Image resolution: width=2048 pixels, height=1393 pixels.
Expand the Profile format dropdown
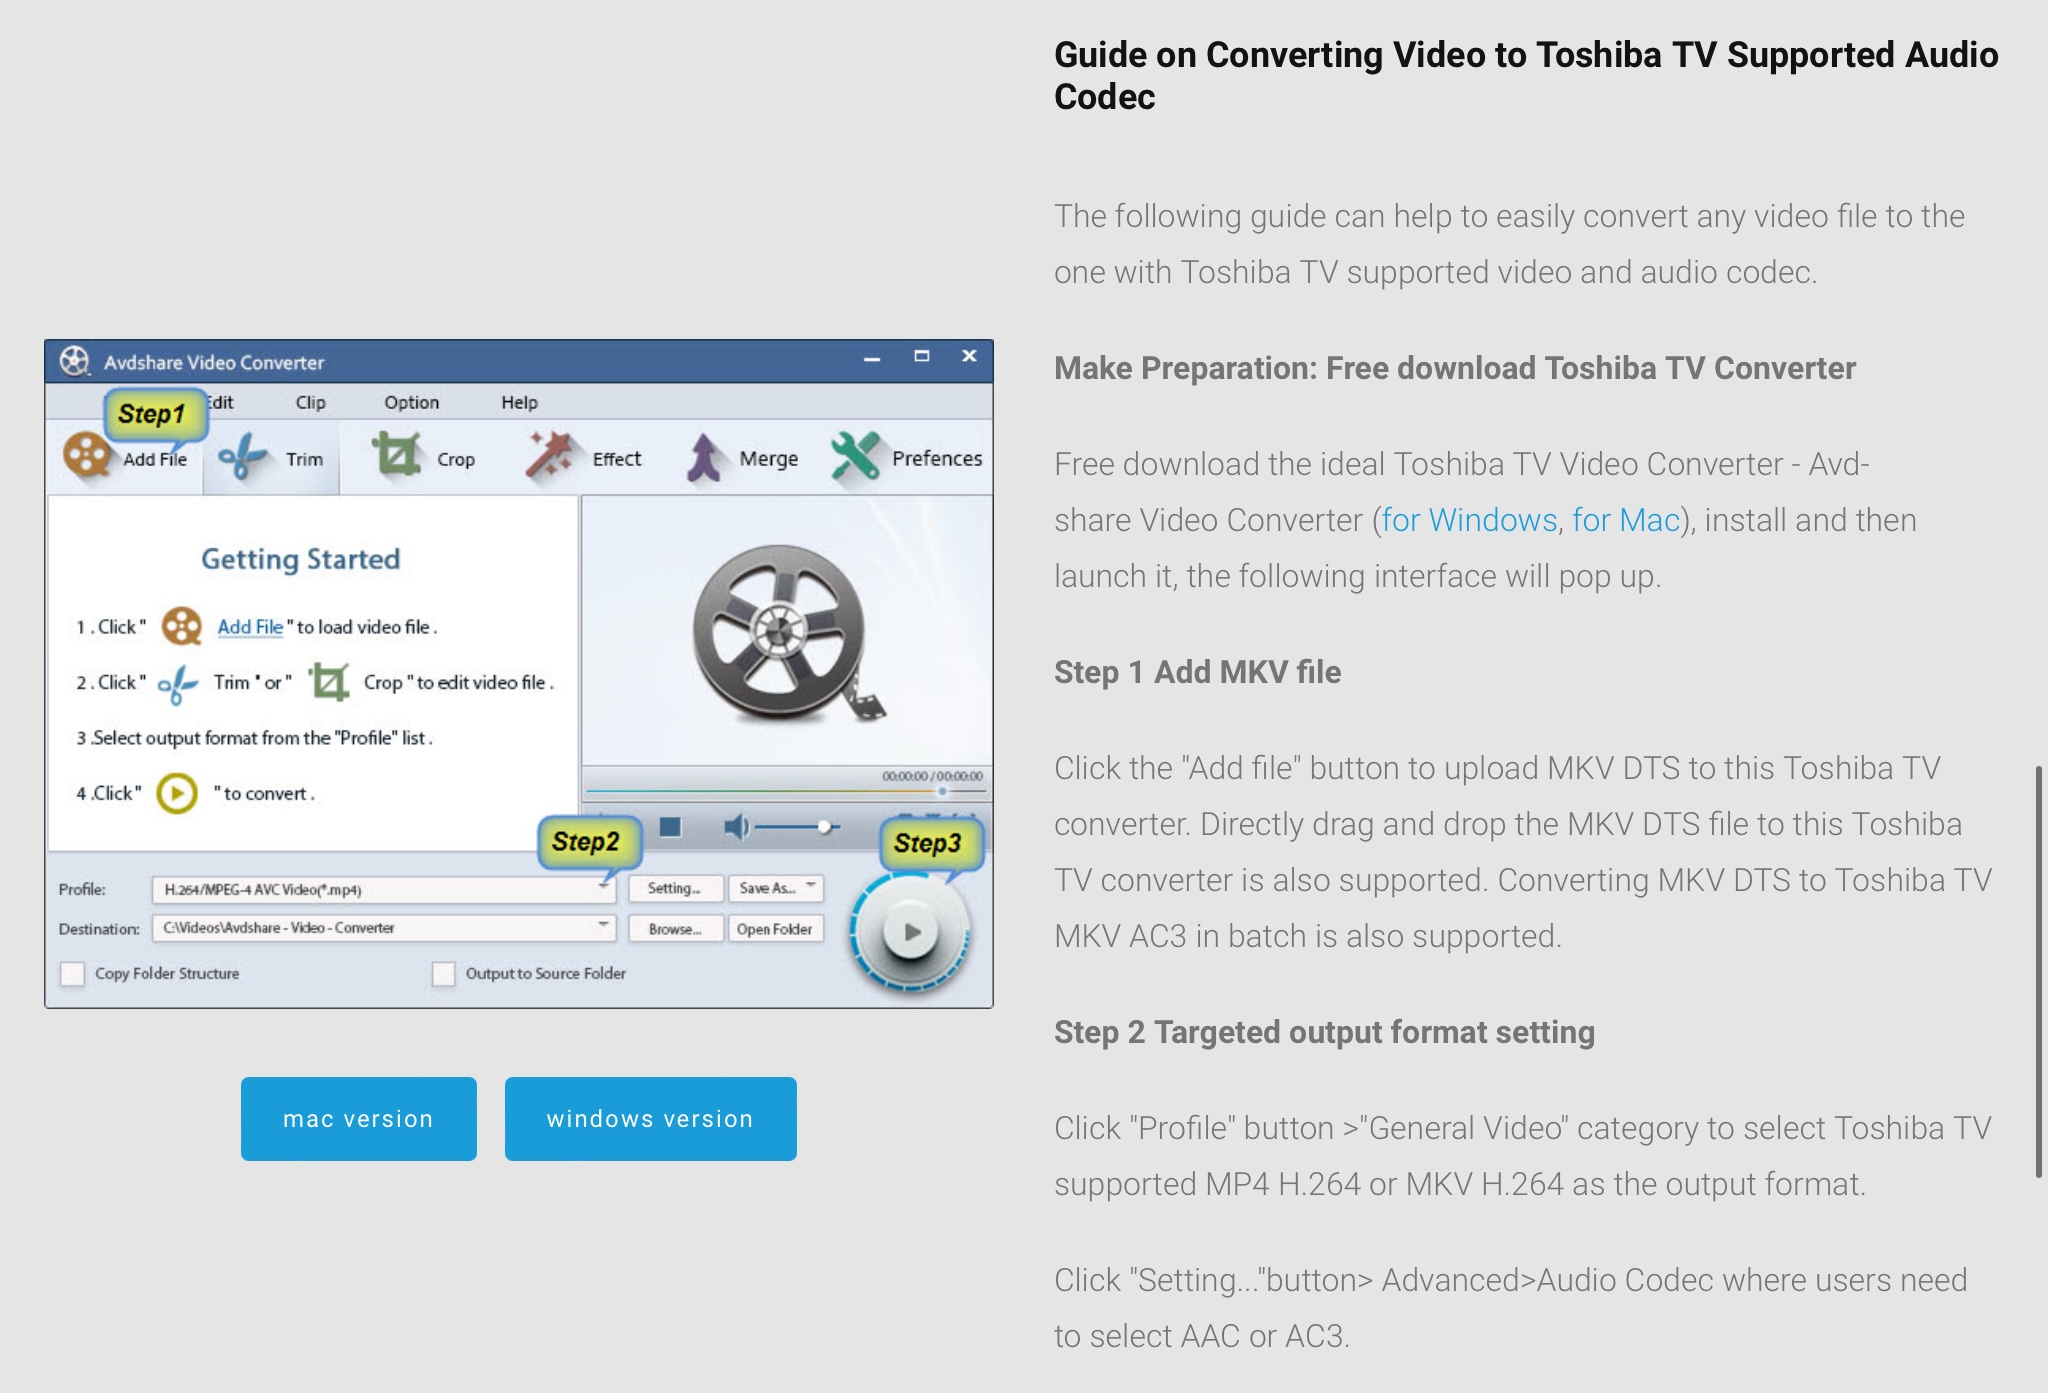tap(603, 888)
